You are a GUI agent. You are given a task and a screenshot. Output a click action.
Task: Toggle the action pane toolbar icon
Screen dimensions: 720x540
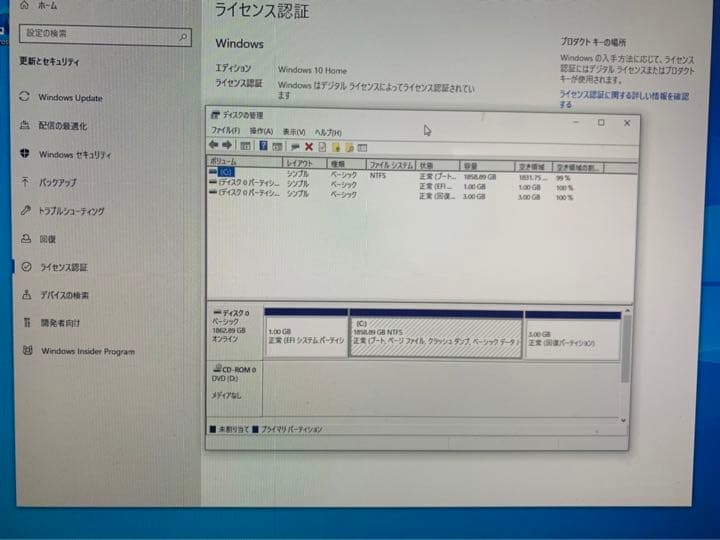(x=277, y=146)
